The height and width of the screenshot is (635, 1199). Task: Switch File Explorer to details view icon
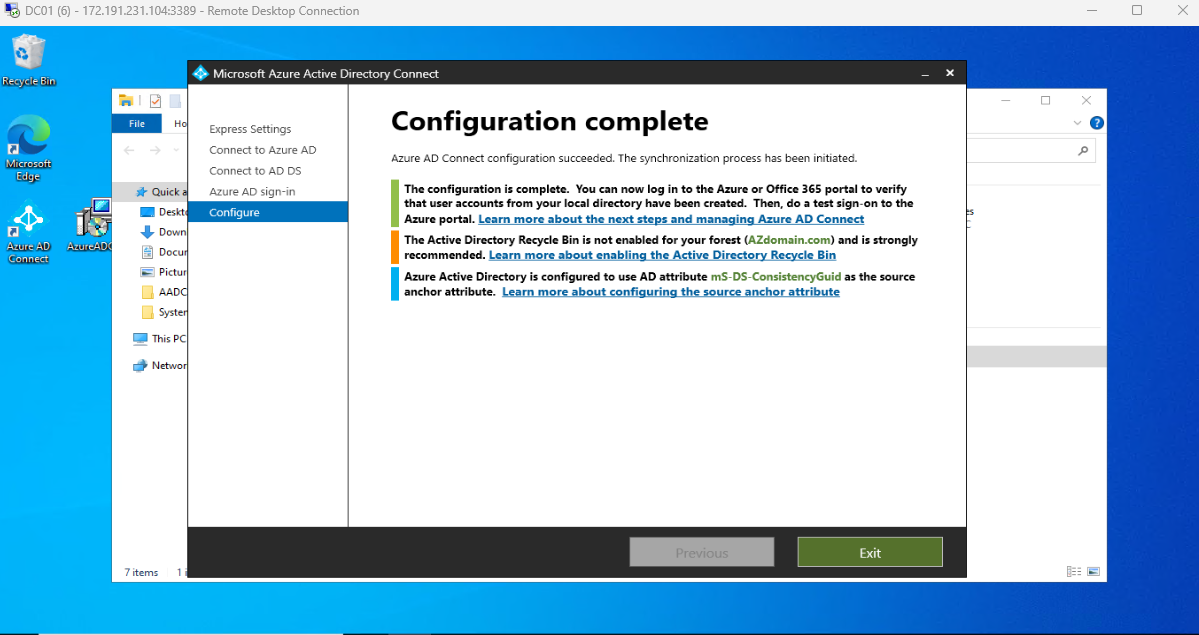(x=1074, y=572)
